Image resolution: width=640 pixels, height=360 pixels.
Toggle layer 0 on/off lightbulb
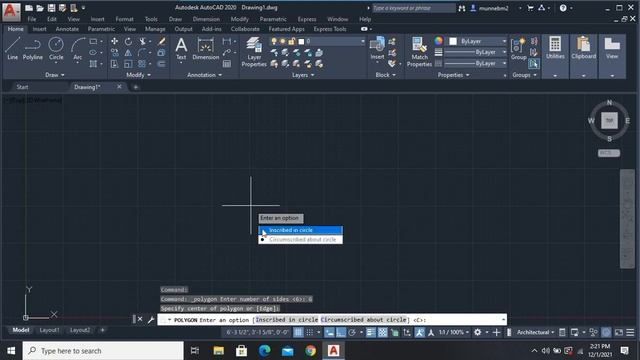pos(274,41)
